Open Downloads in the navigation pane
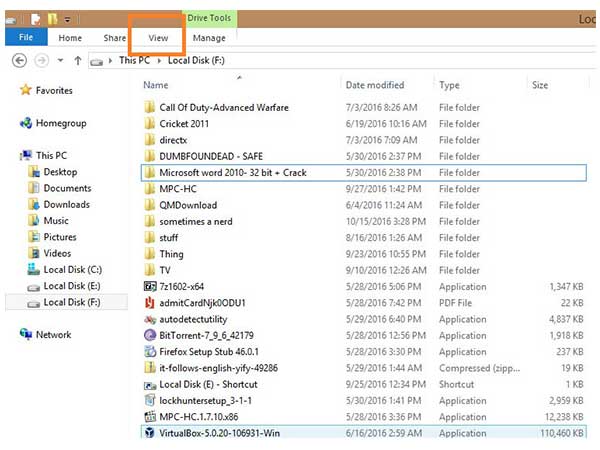This screenshot has width=600, height=450. (66, 204)
